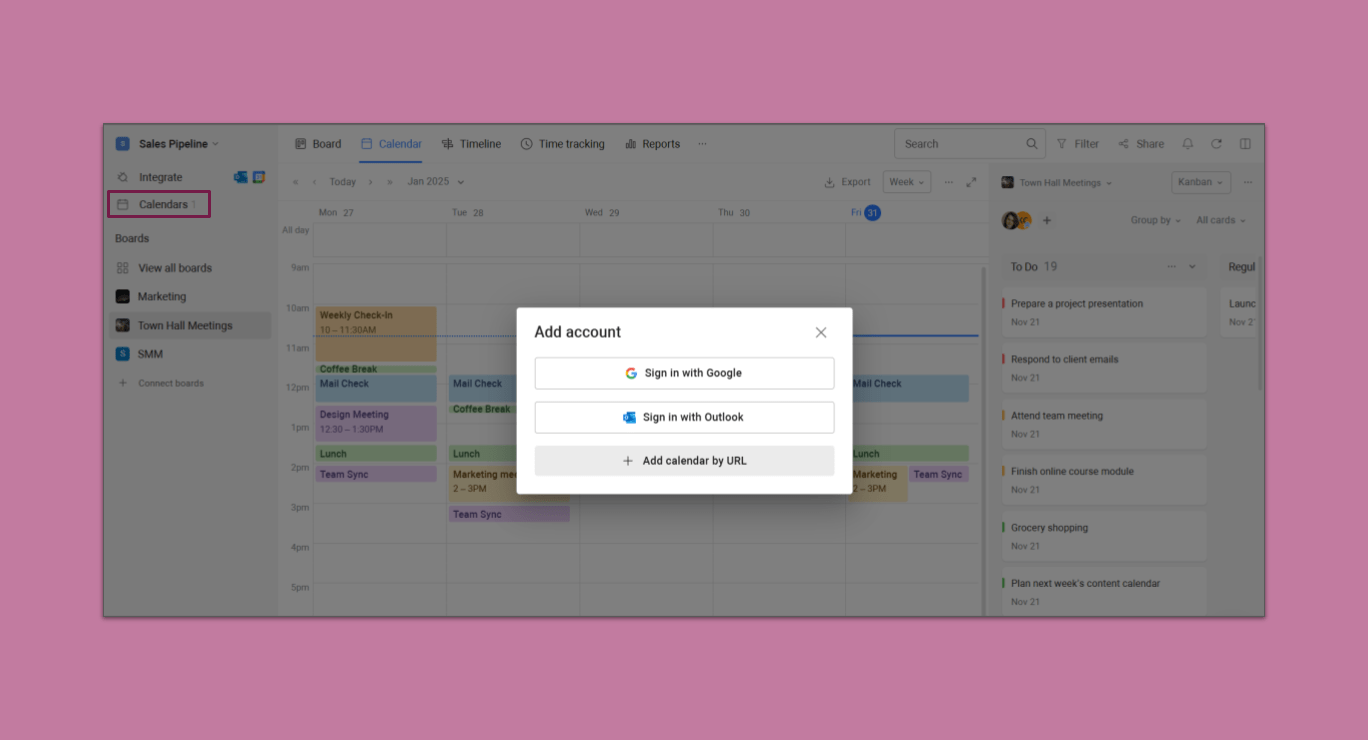Screen dimensions: 1368x740
Task: Open the Group by dropdown
Action: (1156, 220)
